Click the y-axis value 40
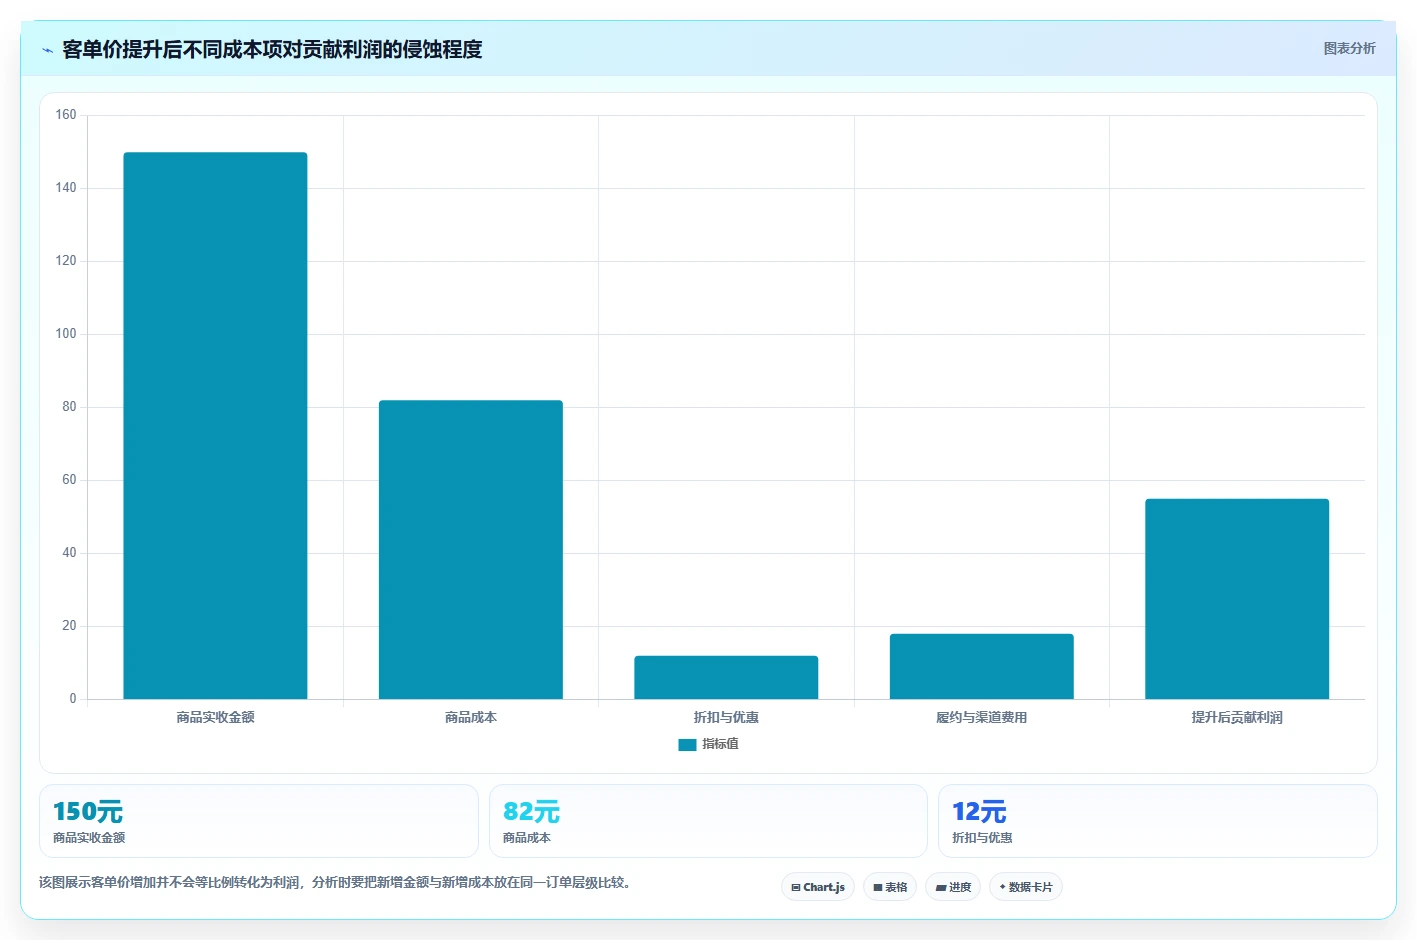The height and width of the screenshot is (940, 1417). (x=69, y=553)
